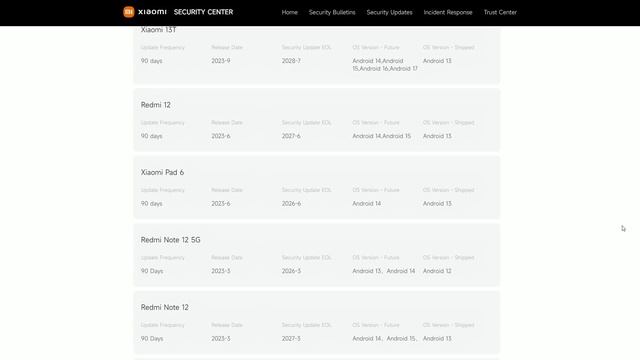Click Redmi Note 12 OS Version Shipped label

(x=449, y=325)
